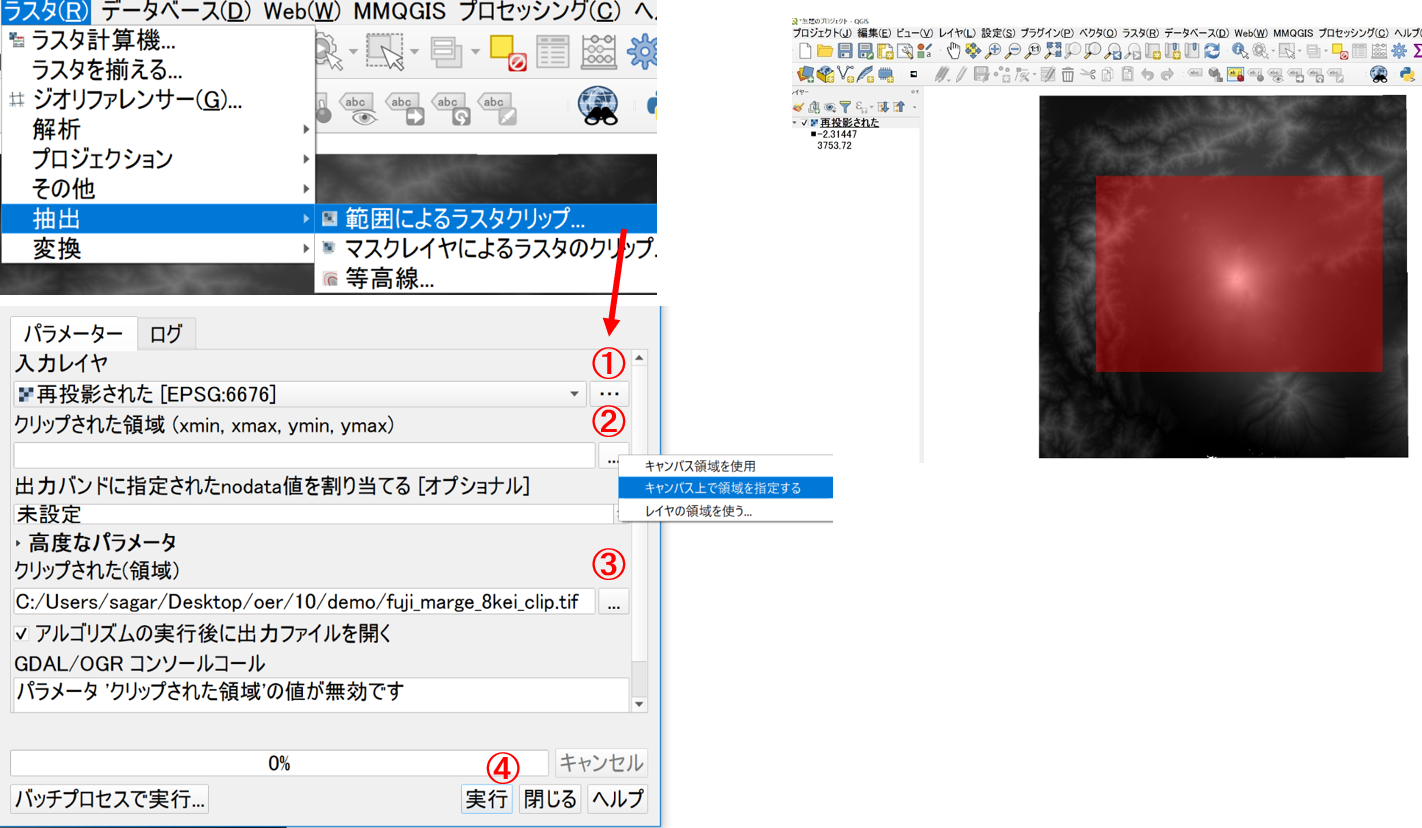Viewport: 1422px width, 828px height.
Task: Select Zoom In magnifier in small QGIS window
Action: pos(992,50)
